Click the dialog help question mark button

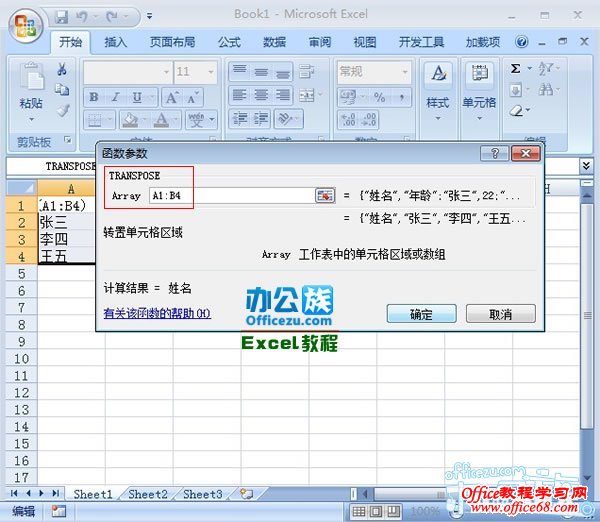(x=494, y=154)
